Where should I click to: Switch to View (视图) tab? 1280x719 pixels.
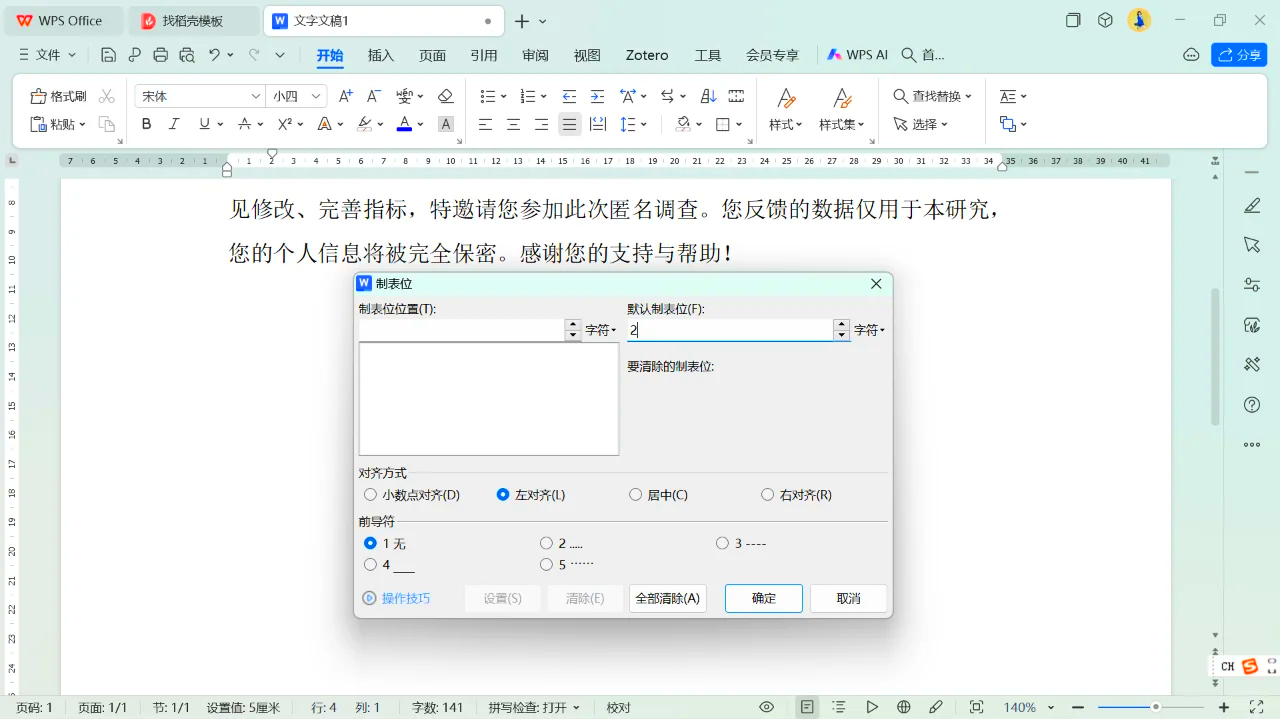point(587,55)
